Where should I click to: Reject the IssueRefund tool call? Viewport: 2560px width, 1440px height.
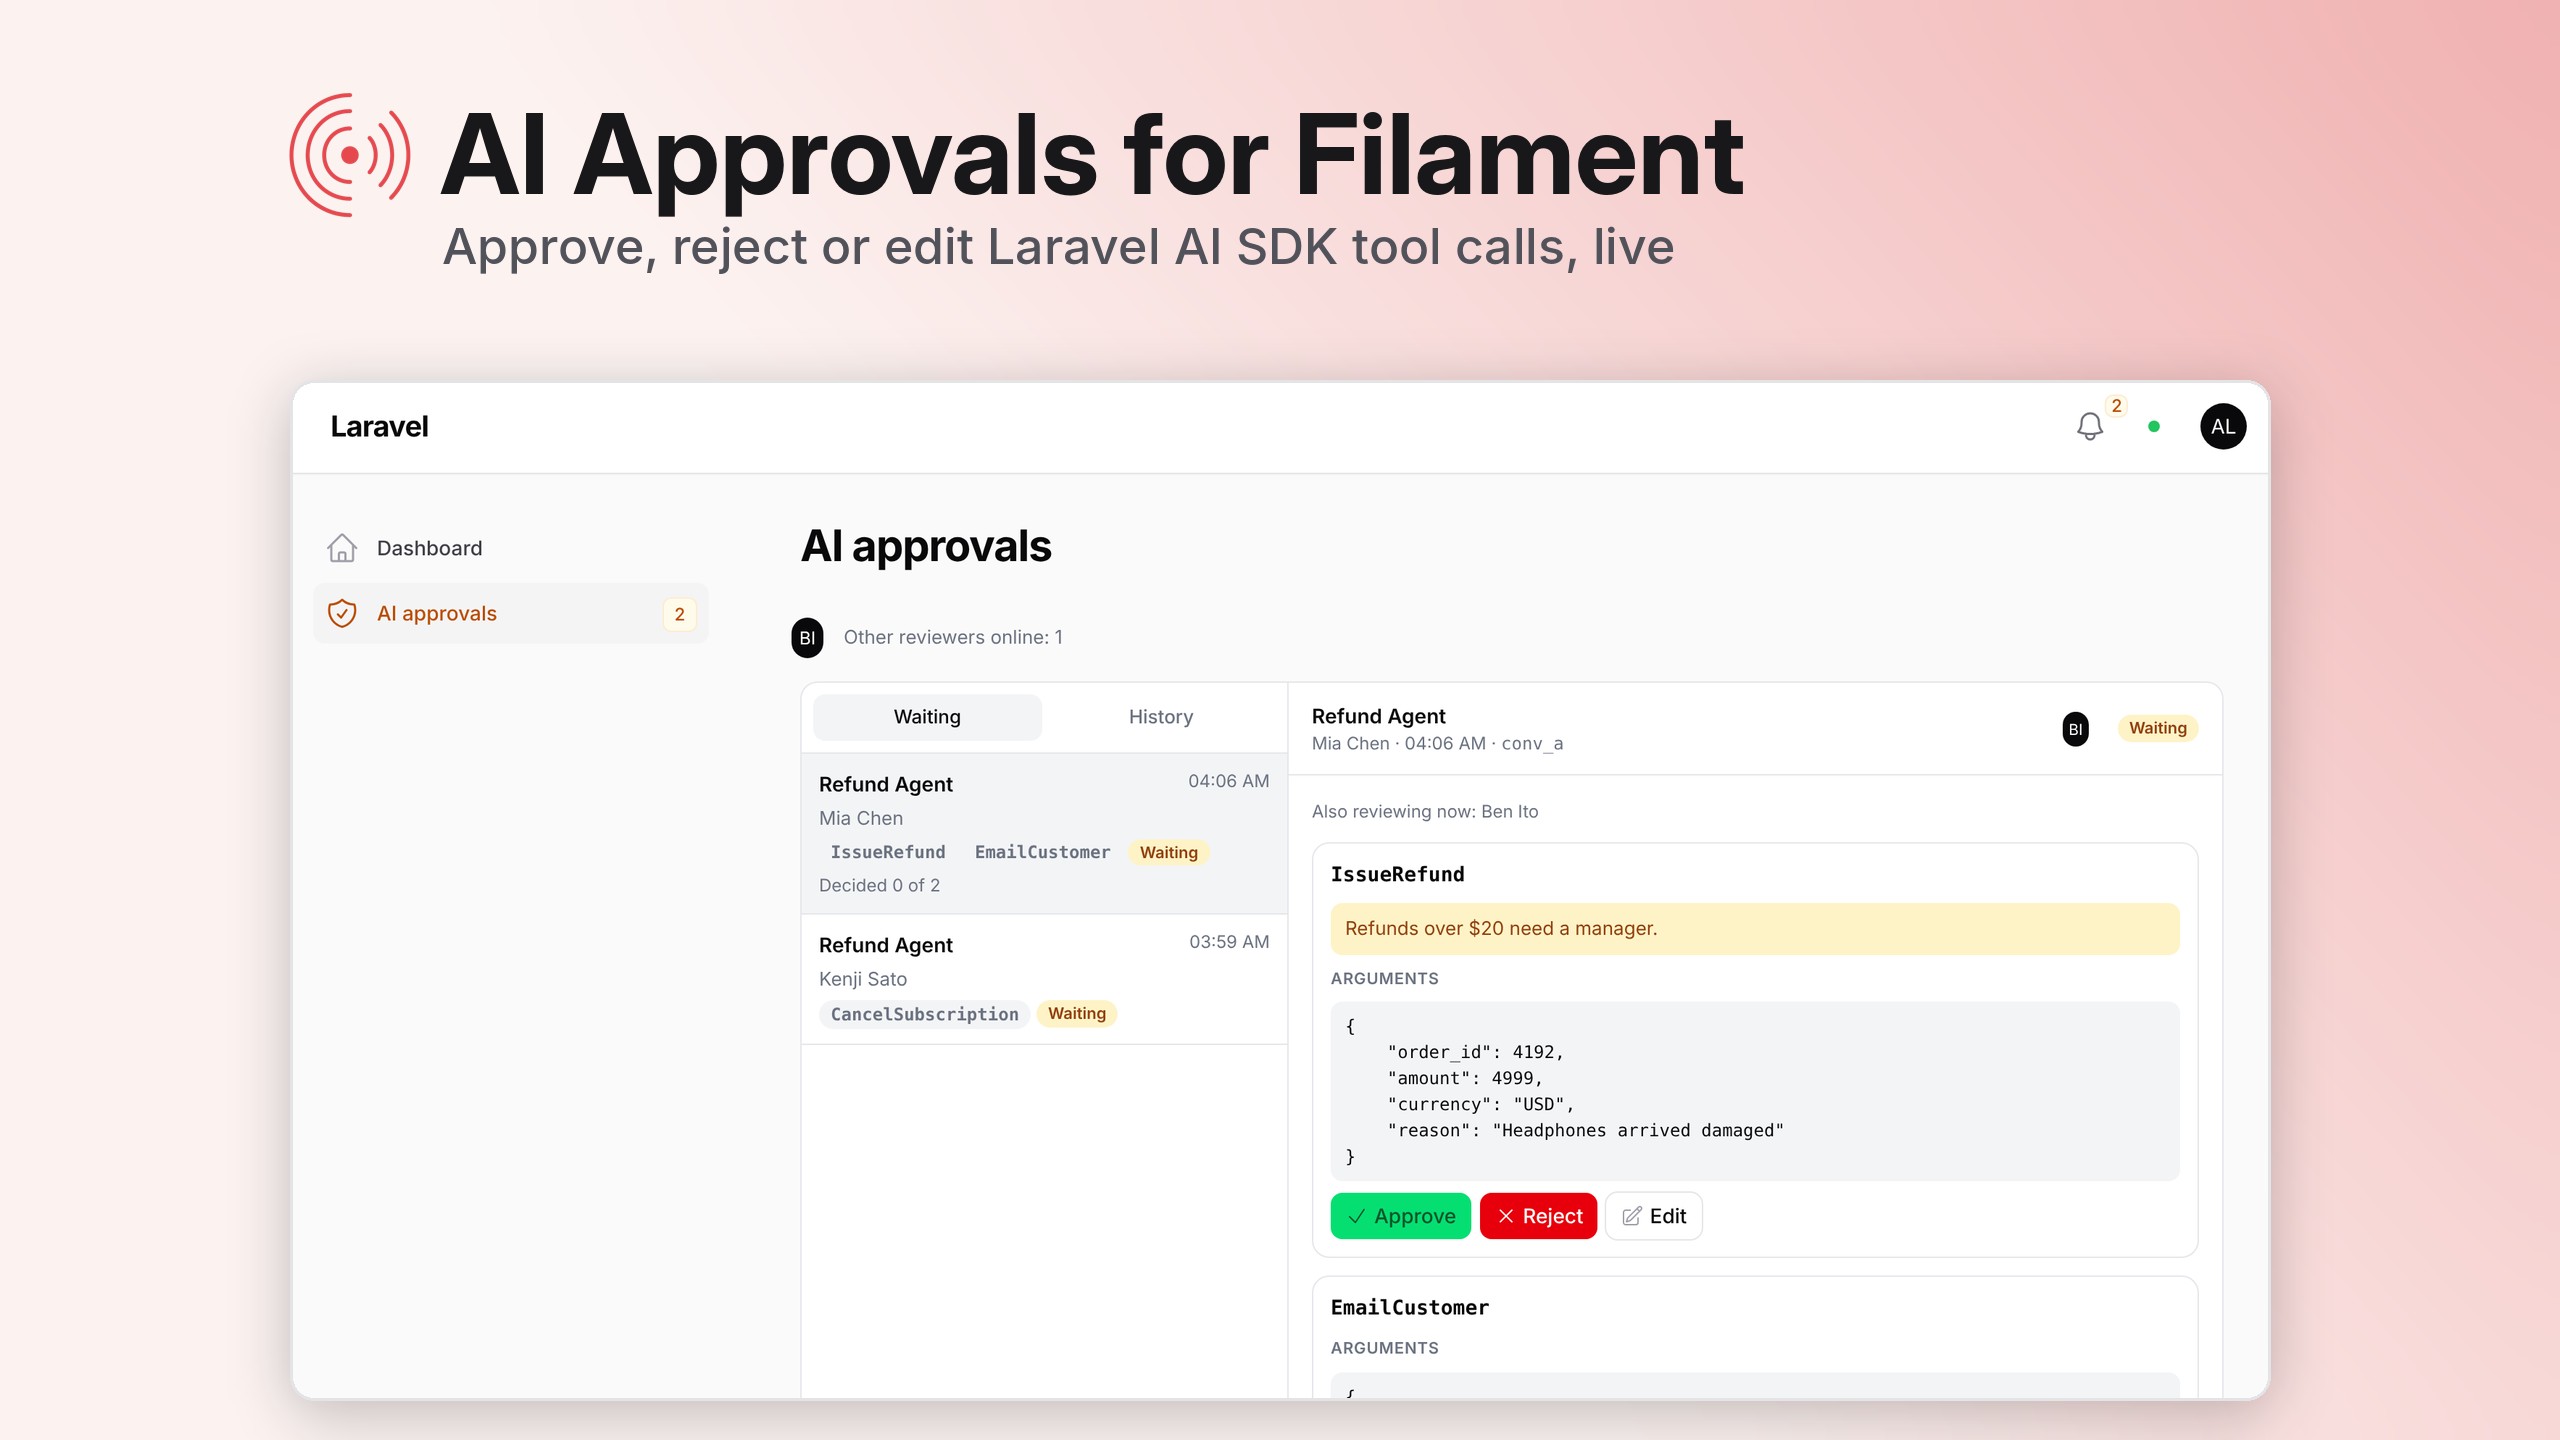(x=1538, y=1216)
